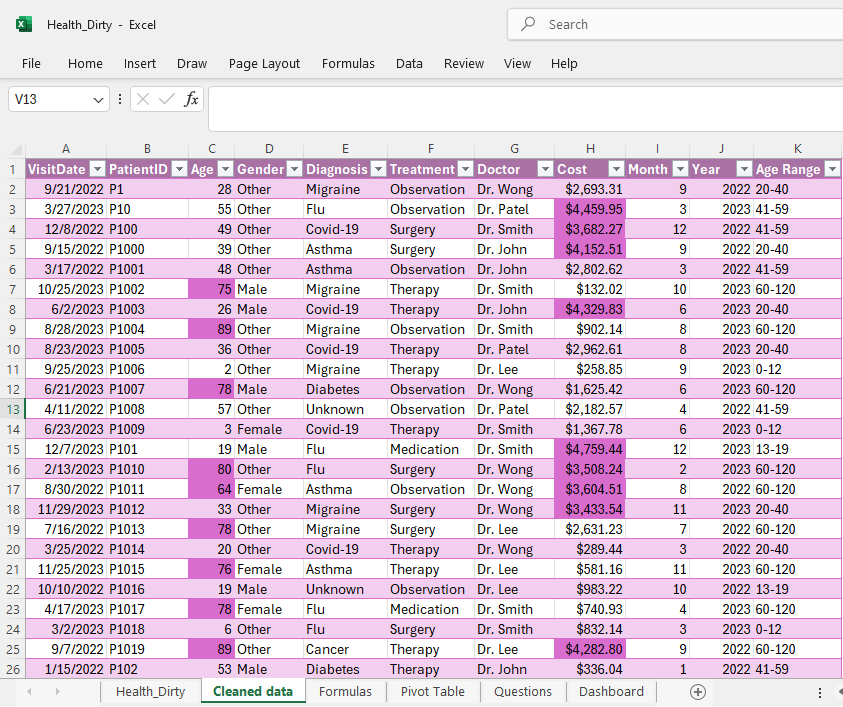Click the Age Range header cell
The height and width of the screenshot is (707, 843).
tap(797, 169)
